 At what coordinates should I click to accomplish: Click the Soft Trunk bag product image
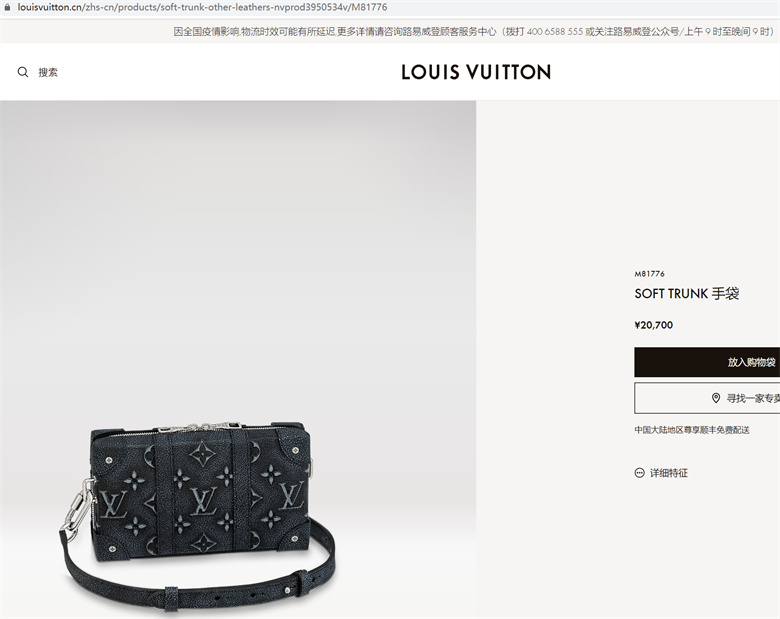click(x=199, y=515)
